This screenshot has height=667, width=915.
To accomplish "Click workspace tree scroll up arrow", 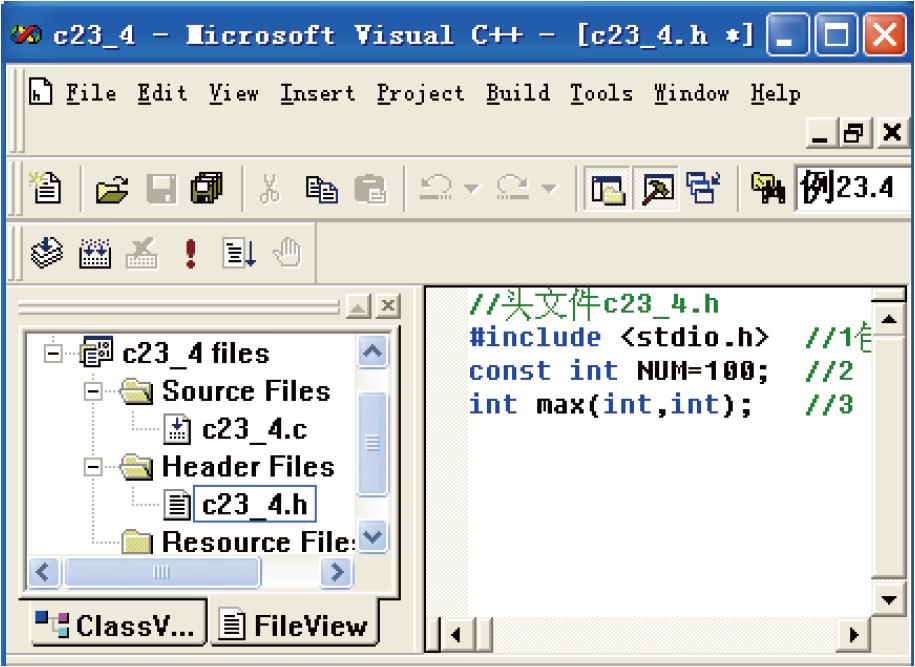I will click(x=372, y=351).
